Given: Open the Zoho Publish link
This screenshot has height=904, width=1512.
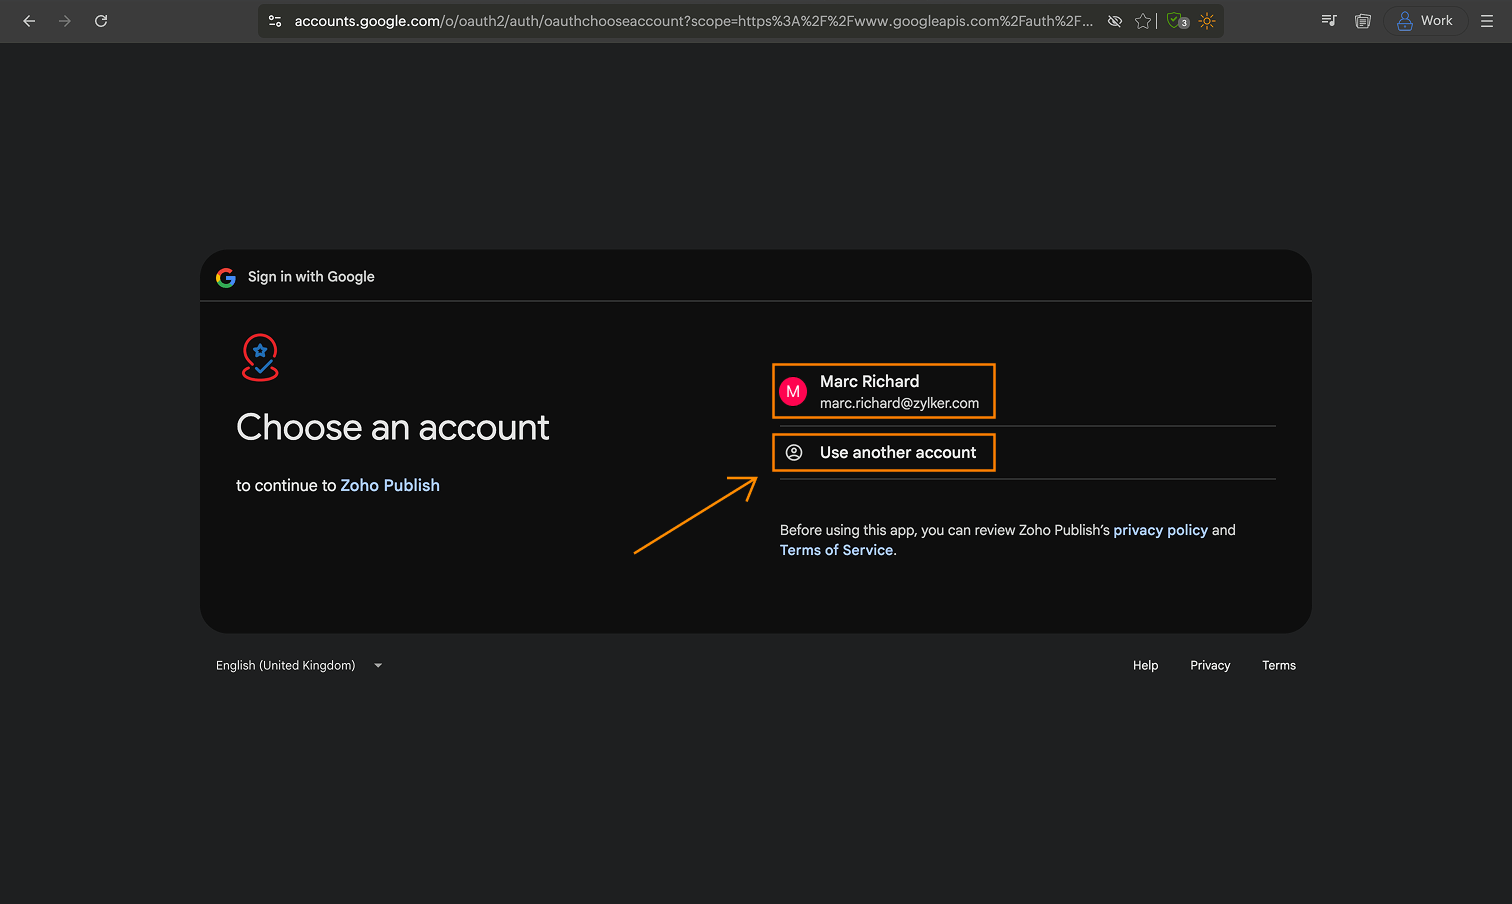Looking at the screenshot, I should (390, 486).
